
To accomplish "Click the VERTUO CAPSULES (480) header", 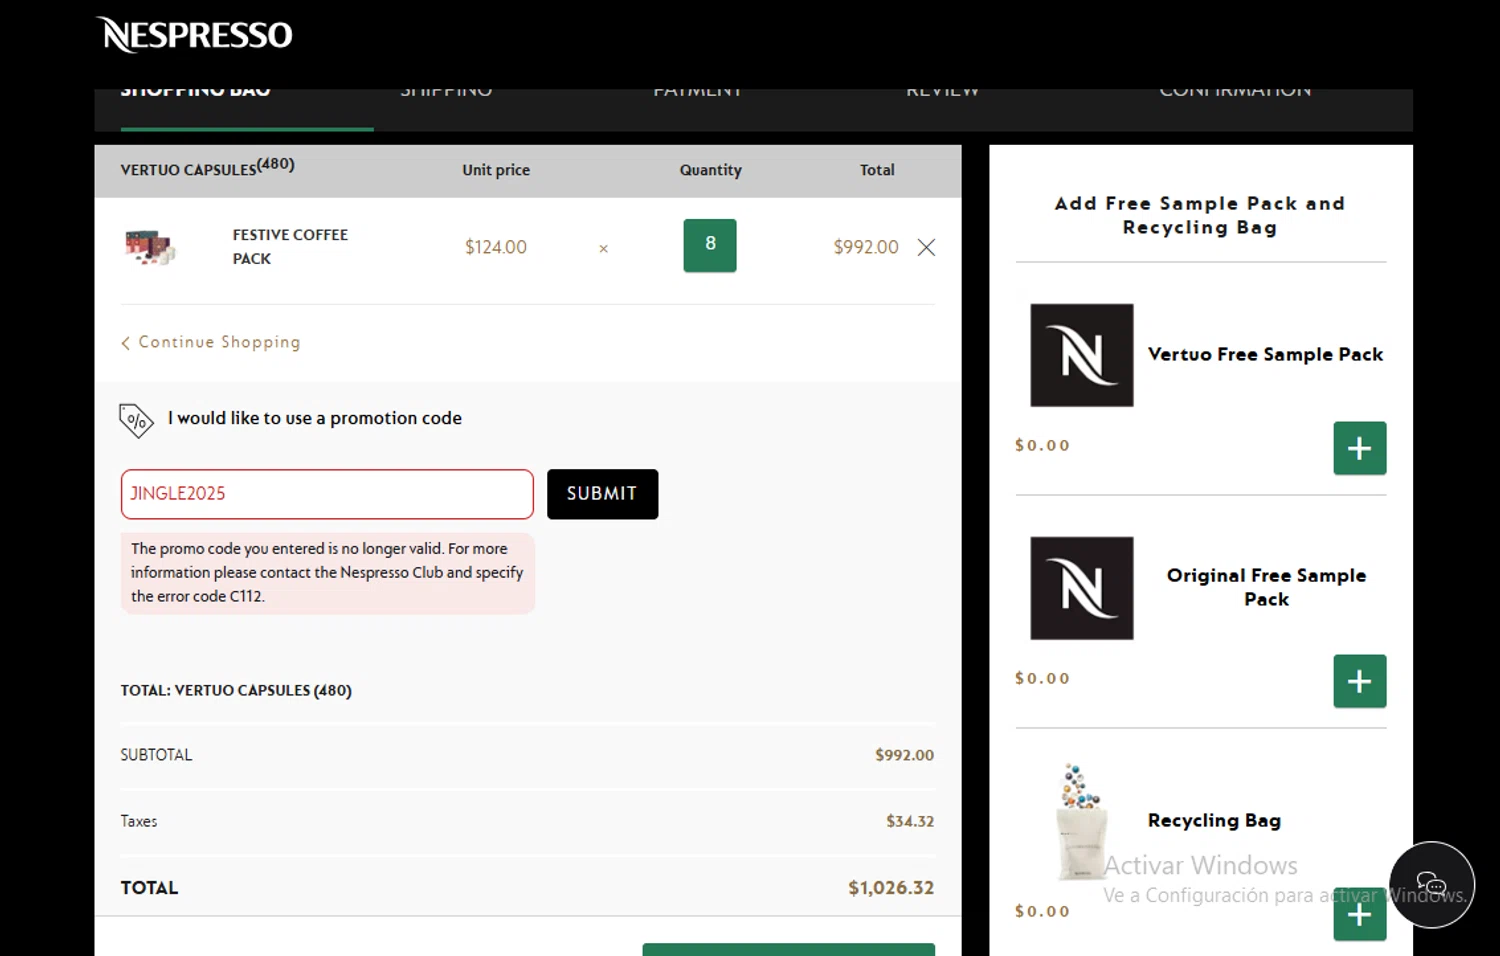I will (x=207, y=167).
